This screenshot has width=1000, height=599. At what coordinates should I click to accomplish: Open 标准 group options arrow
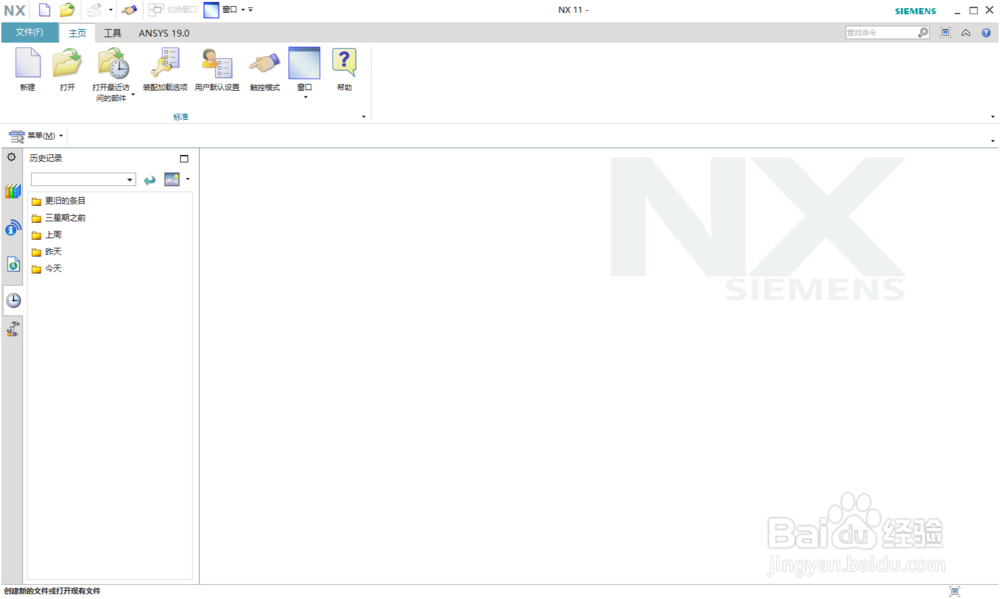pyautogui.click(x=364, y=117)
